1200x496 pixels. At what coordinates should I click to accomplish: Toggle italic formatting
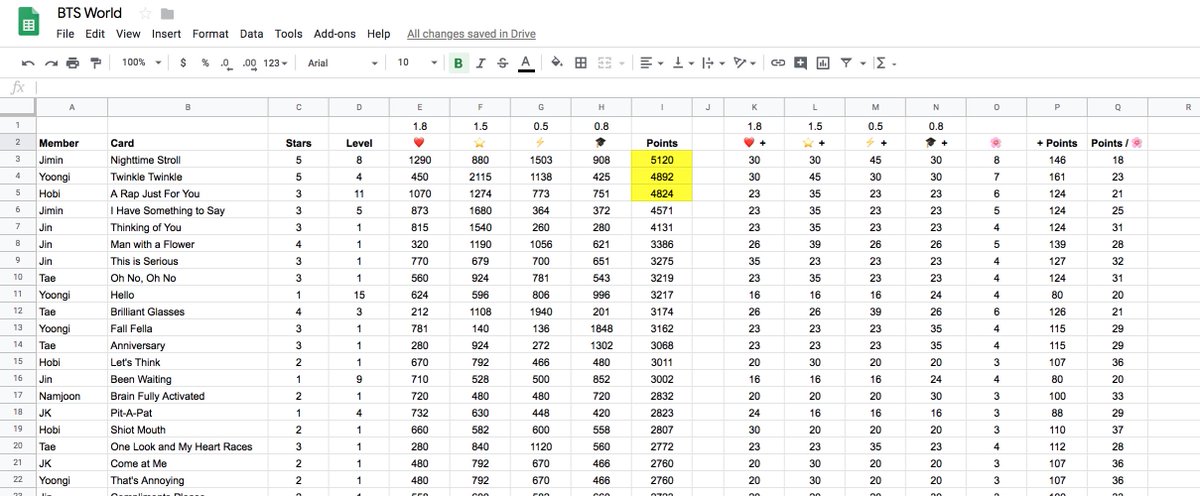point(481,63)
